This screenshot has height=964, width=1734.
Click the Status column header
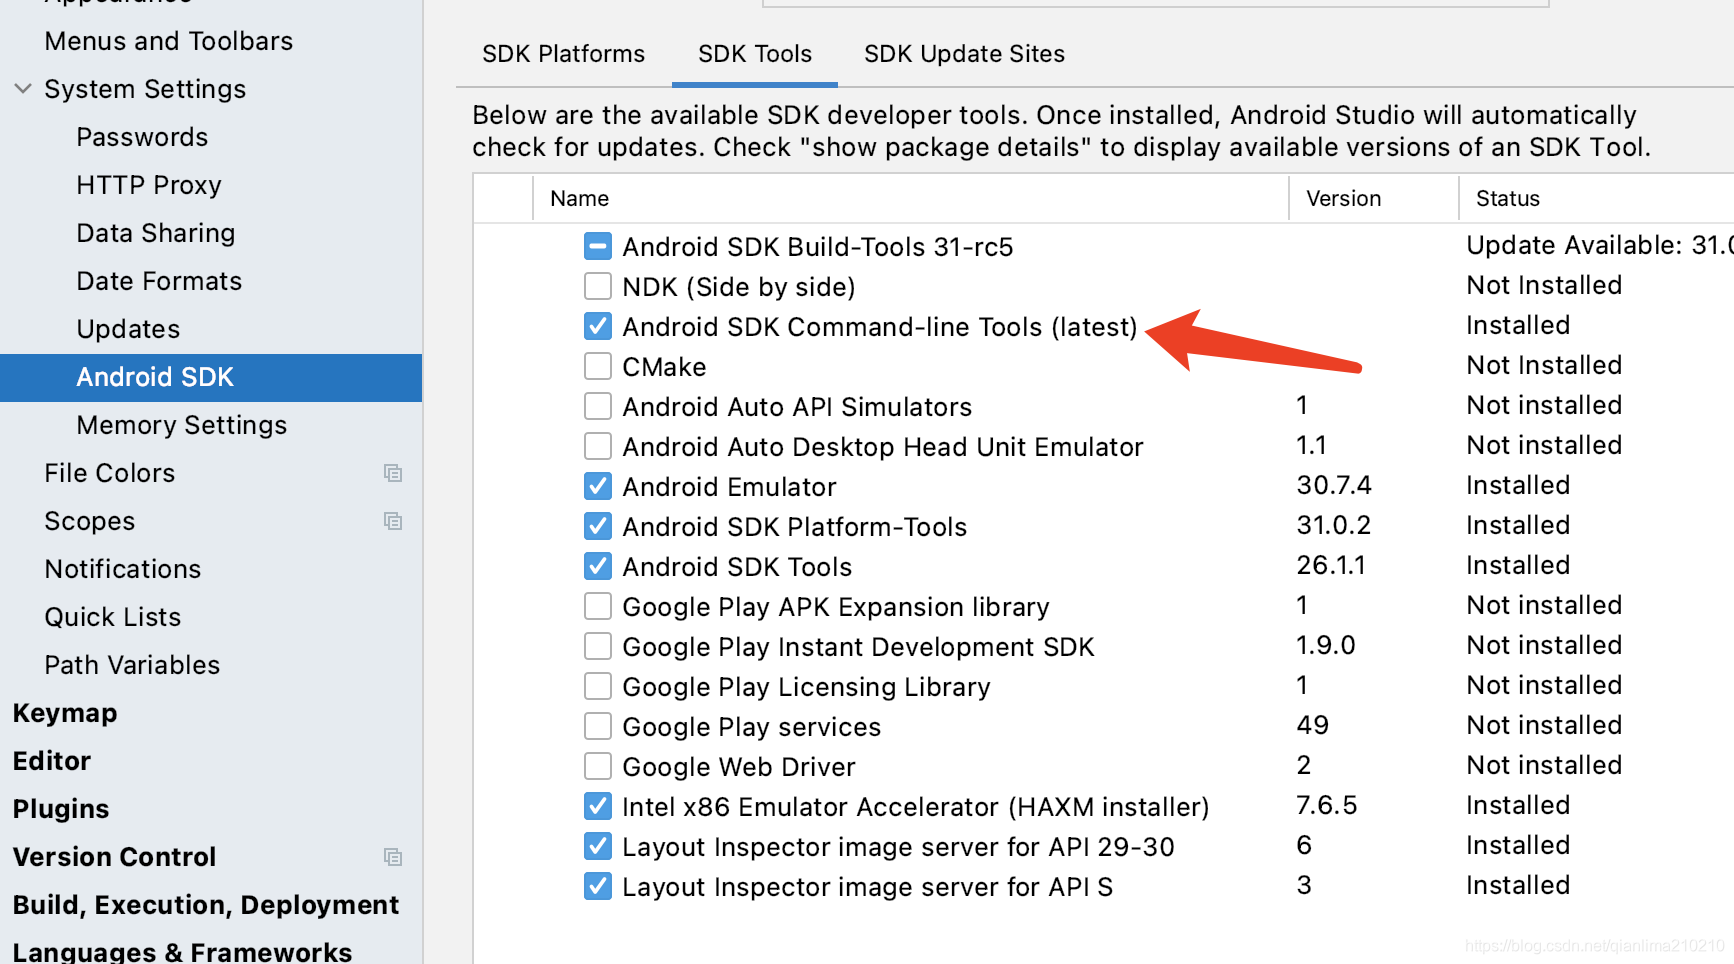coord(1508,198)
